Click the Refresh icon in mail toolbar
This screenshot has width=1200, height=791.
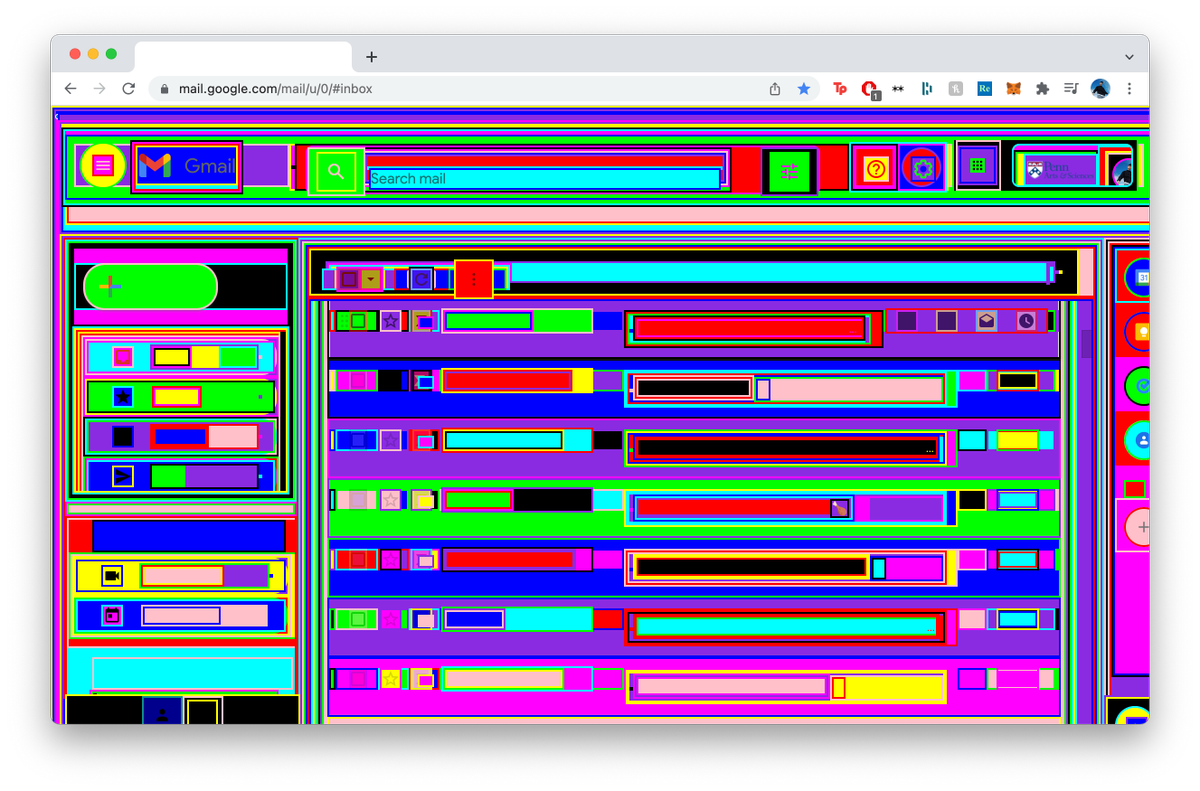[421, 279]
